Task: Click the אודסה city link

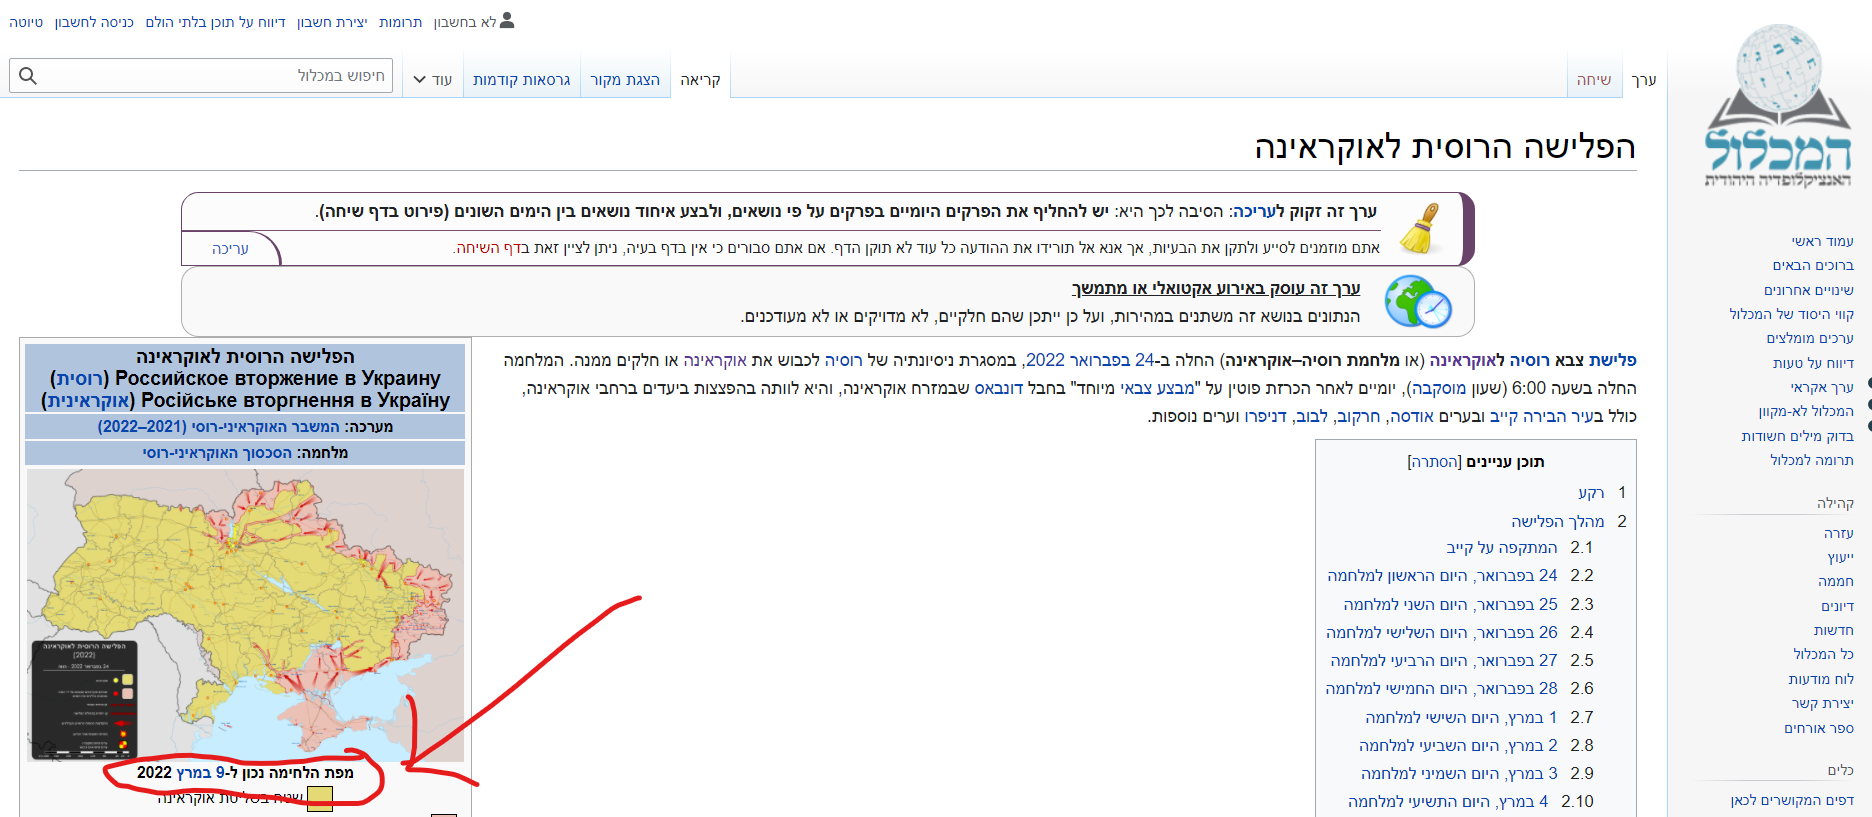Action: coord(1411,416)
